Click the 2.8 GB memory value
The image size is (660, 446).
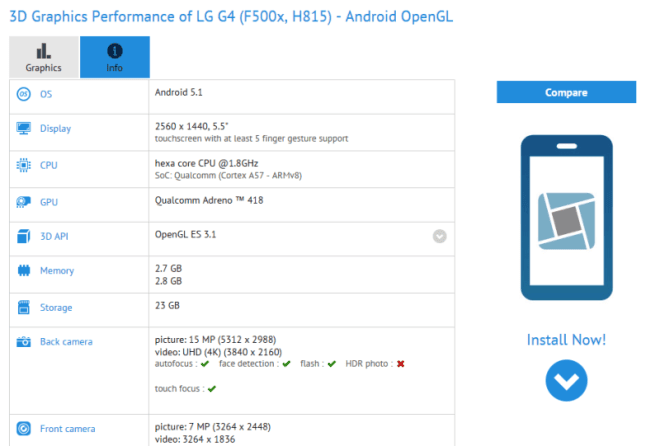point(168,281)
